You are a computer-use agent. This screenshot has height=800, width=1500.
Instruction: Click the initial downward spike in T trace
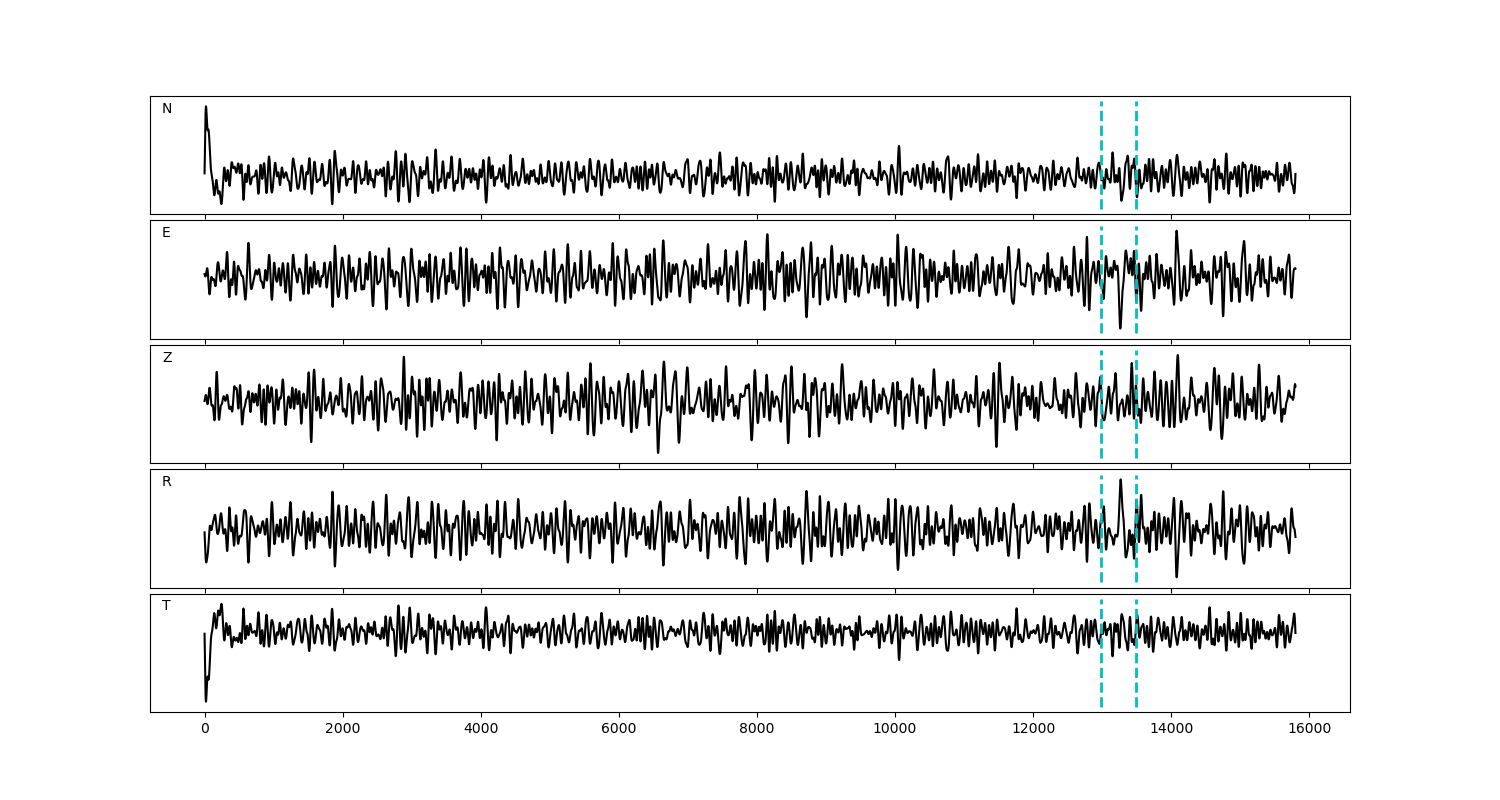click(206, 699)
